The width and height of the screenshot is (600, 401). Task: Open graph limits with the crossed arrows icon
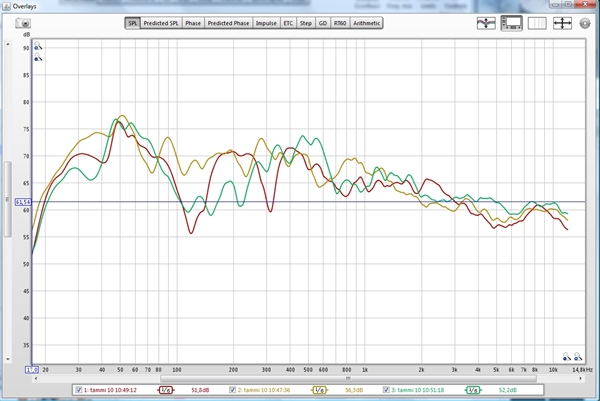click(562, 23)
